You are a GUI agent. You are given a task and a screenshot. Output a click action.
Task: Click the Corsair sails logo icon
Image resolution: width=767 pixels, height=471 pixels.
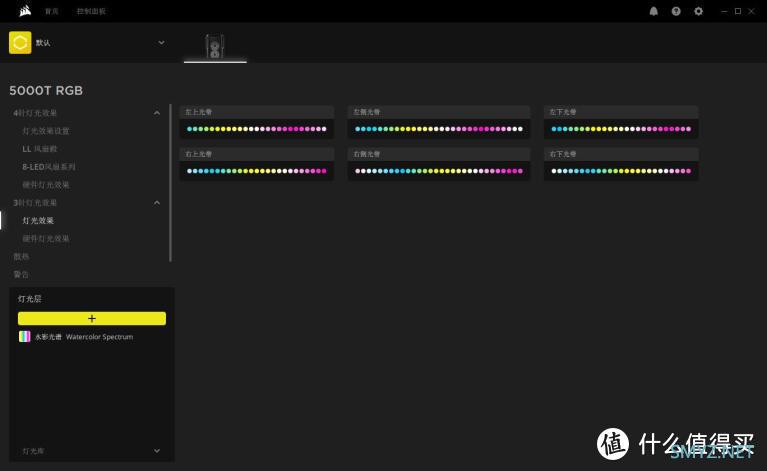25,11
